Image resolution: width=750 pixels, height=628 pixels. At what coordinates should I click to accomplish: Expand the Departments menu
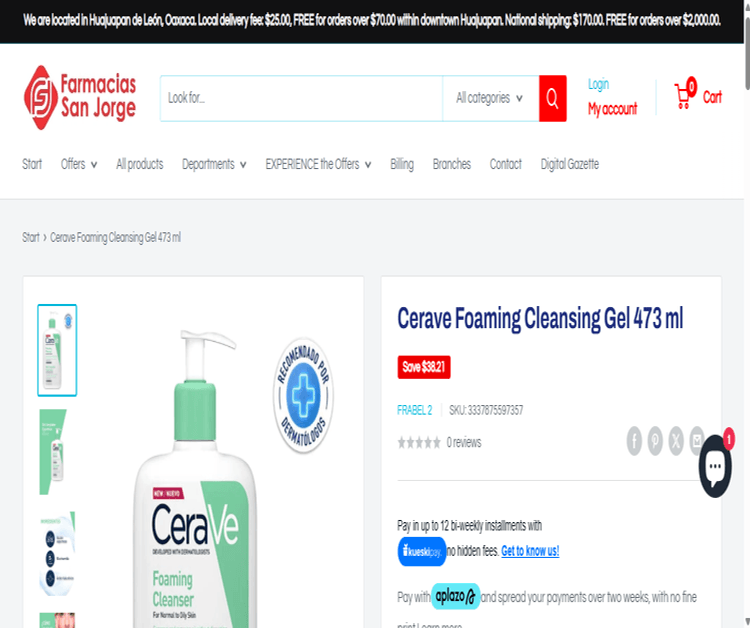click(214, 165)
